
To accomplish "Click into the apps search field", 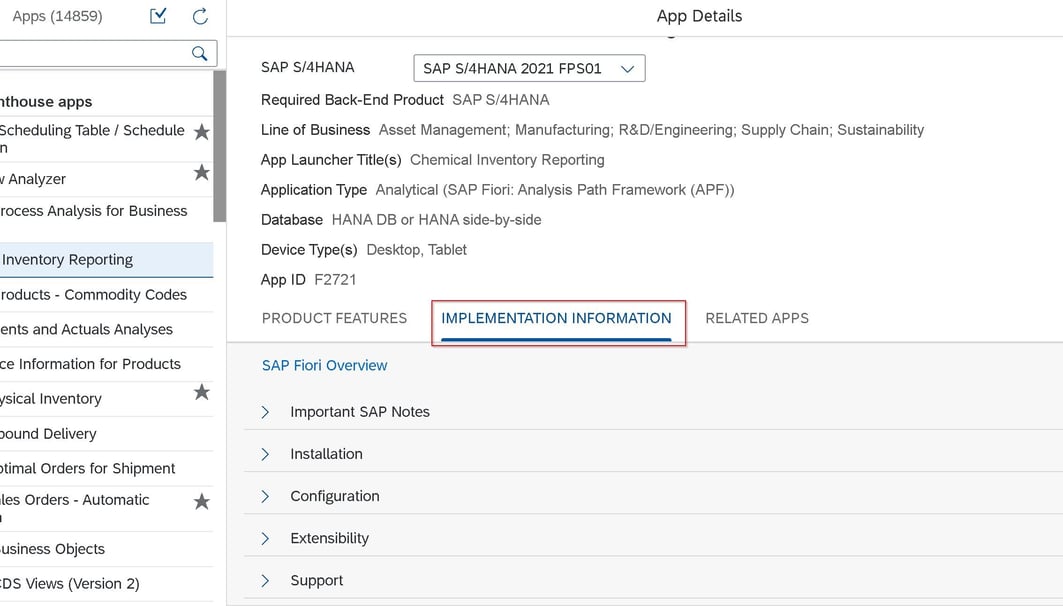I will pyautogui.click(x=90, y=54).
